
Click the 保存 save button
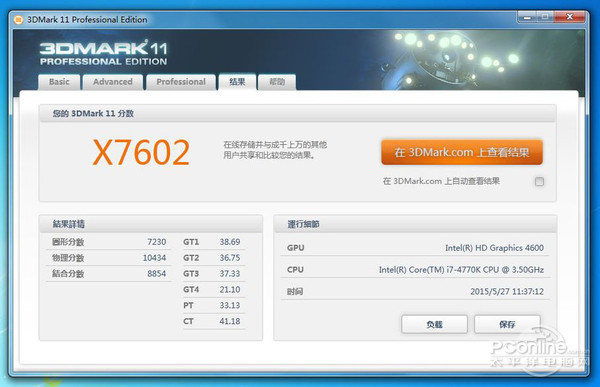click(x=507, y=324)
